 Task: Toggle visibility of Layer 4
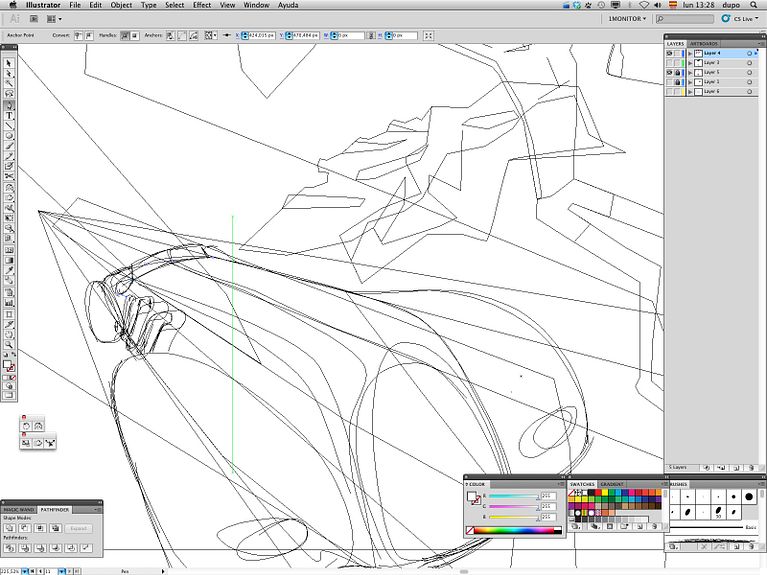[x=670, y=54]
